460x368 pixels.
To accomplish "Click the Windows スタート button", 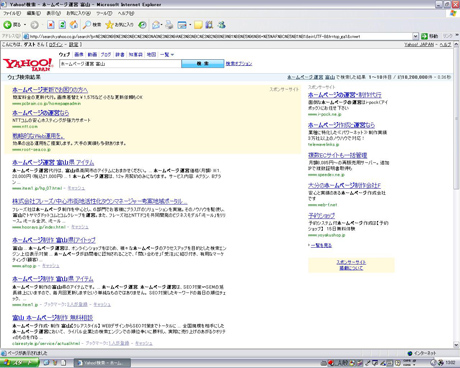I will click(19, 363).
